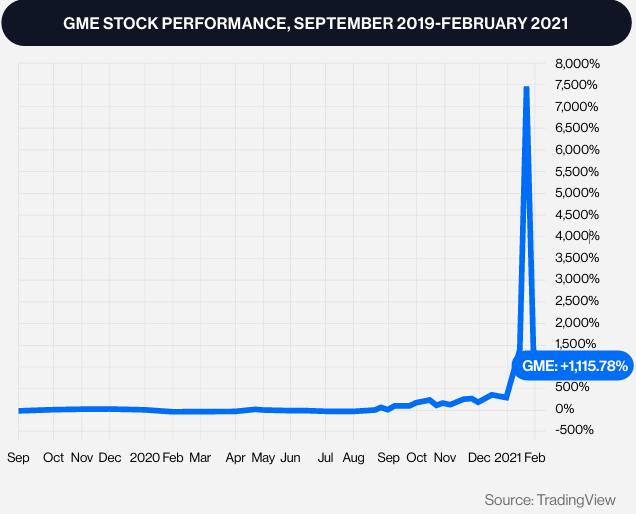The height and width of the screenshot is (514, 636).
Task: Select the 3,500% y-axis label
Action: coord(577,258)
